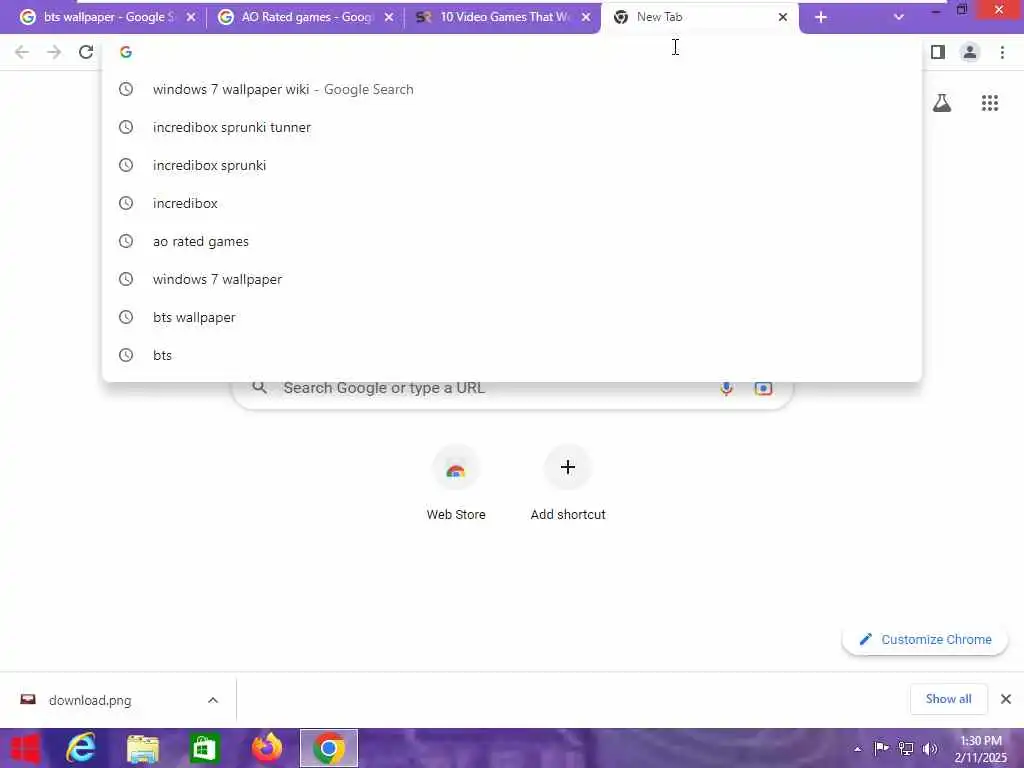Choose suggestion incredibox sprunki tunner
The width and height of the screenshot is (1024, 768).
click(512, 127)
